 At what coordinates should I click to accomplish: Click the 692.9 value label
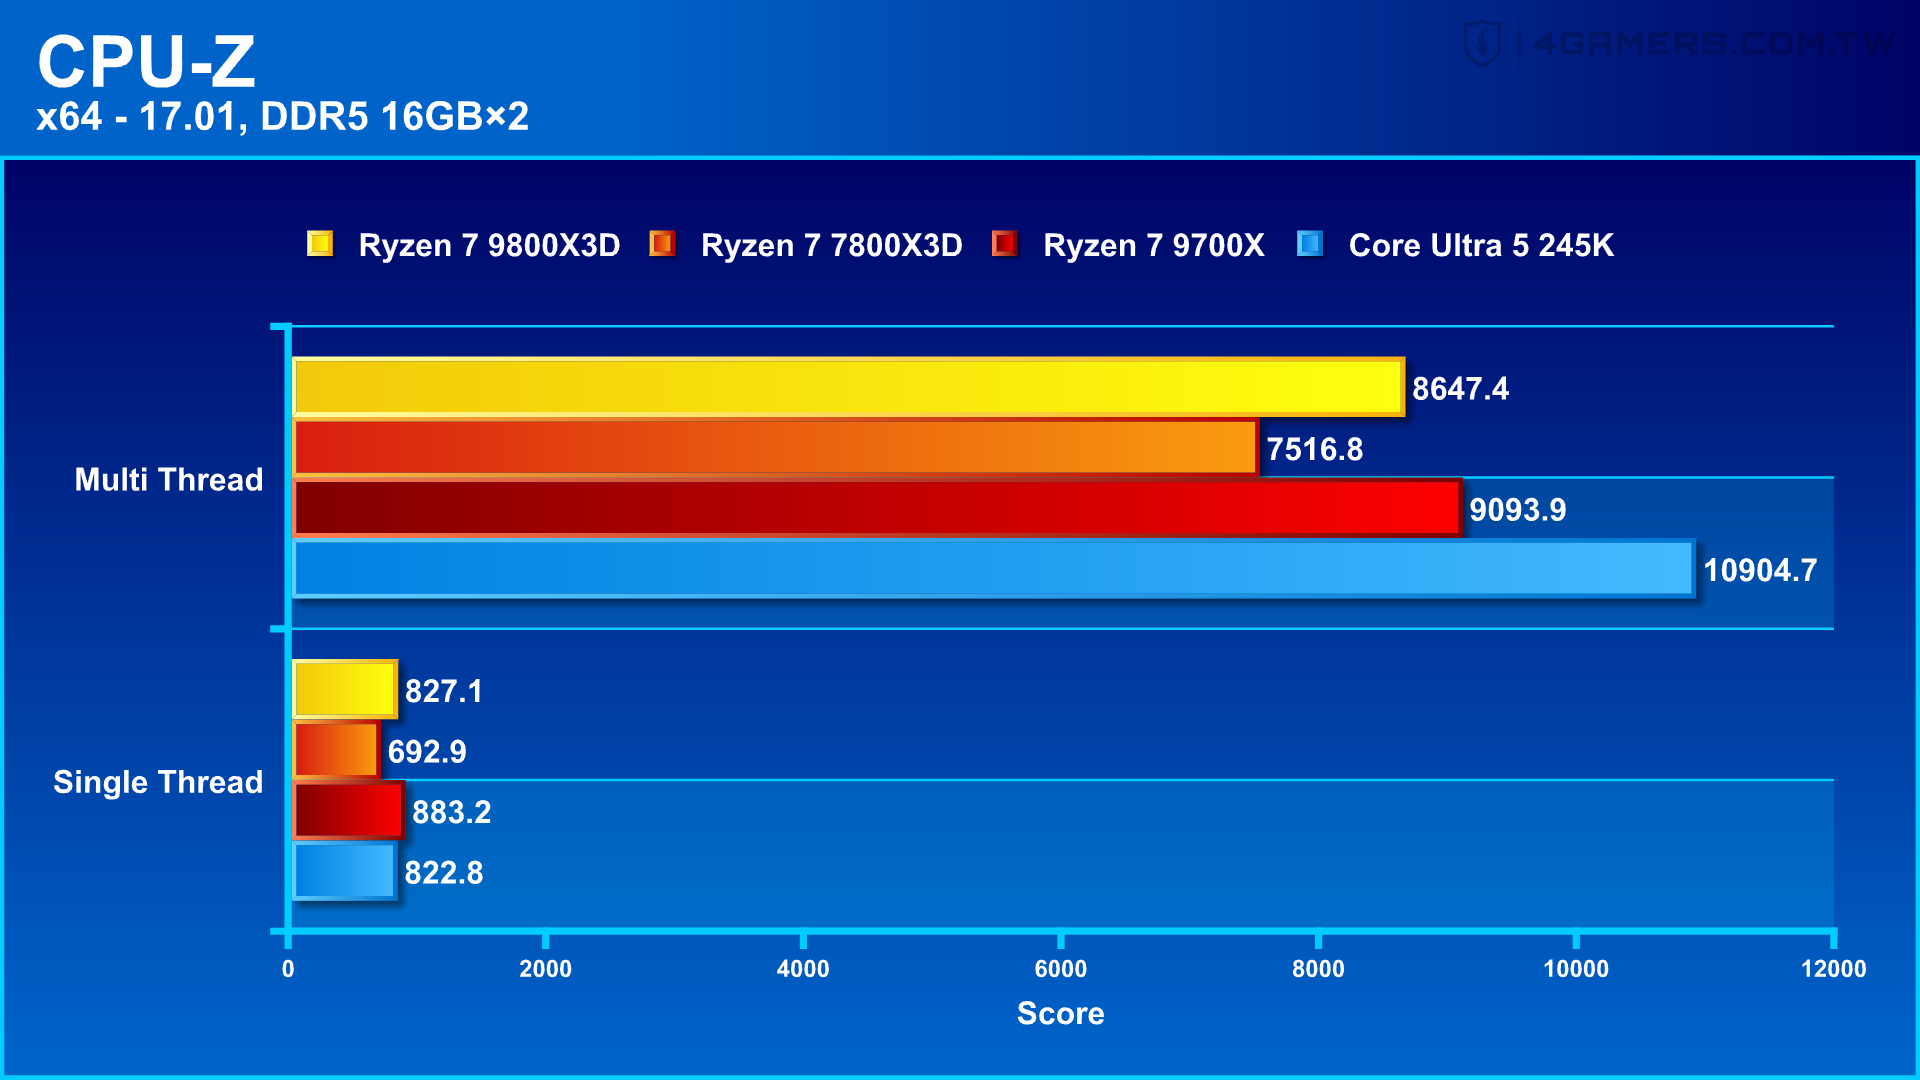427,752
